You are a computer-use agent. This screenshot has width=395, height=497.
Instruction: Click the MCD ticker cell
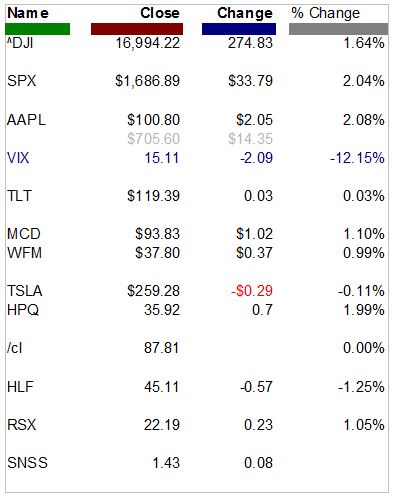24,234
